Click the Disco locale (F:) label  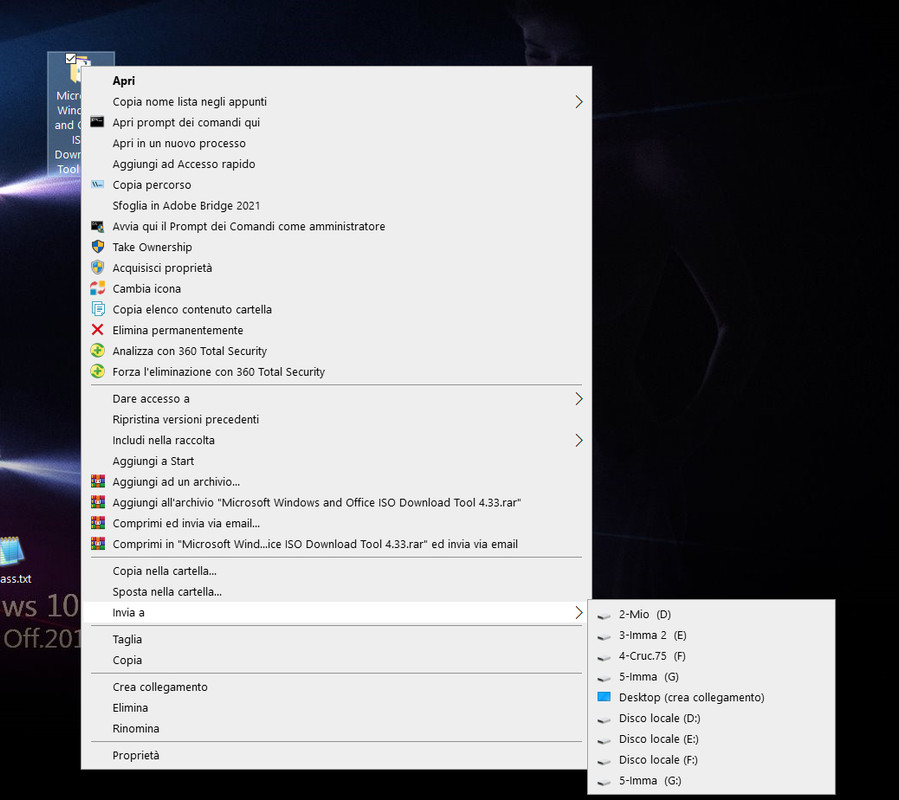pos(658,759)
